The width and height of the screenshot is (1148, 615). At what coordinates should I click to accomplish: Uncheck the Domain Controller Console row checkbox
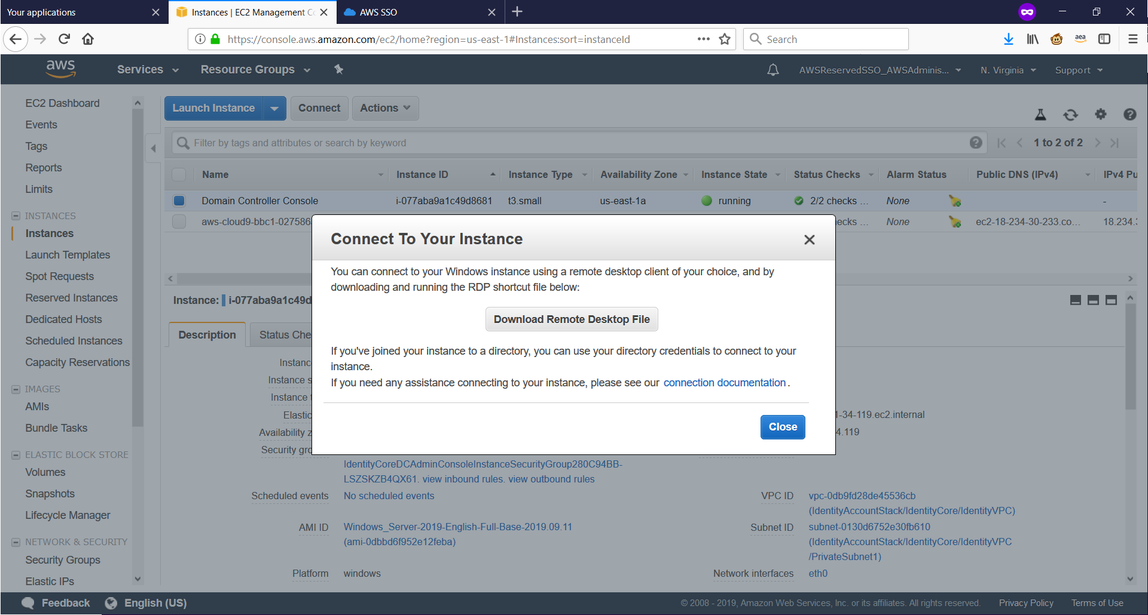[179, 200]
